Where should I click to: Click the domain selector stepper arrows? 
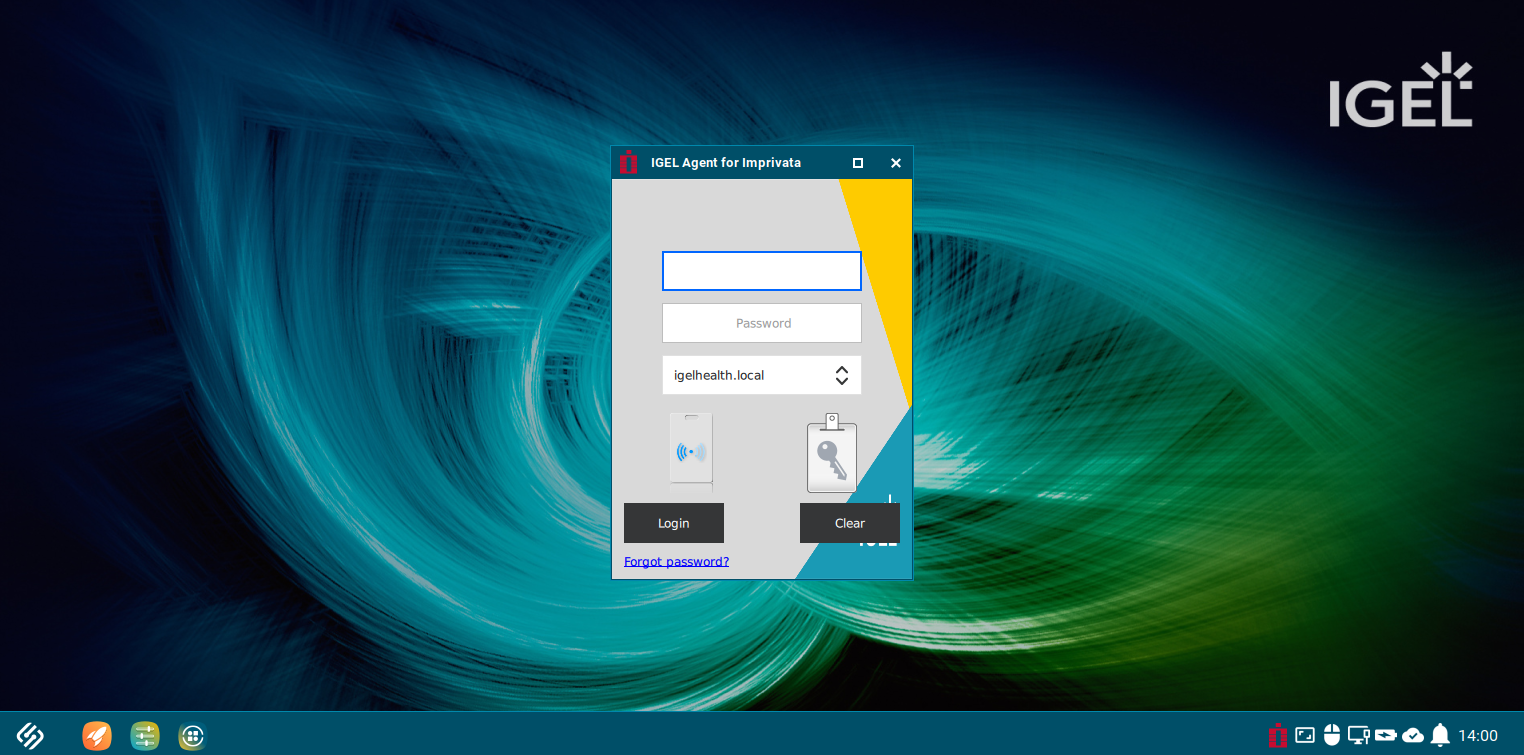[x=843, y=375]
